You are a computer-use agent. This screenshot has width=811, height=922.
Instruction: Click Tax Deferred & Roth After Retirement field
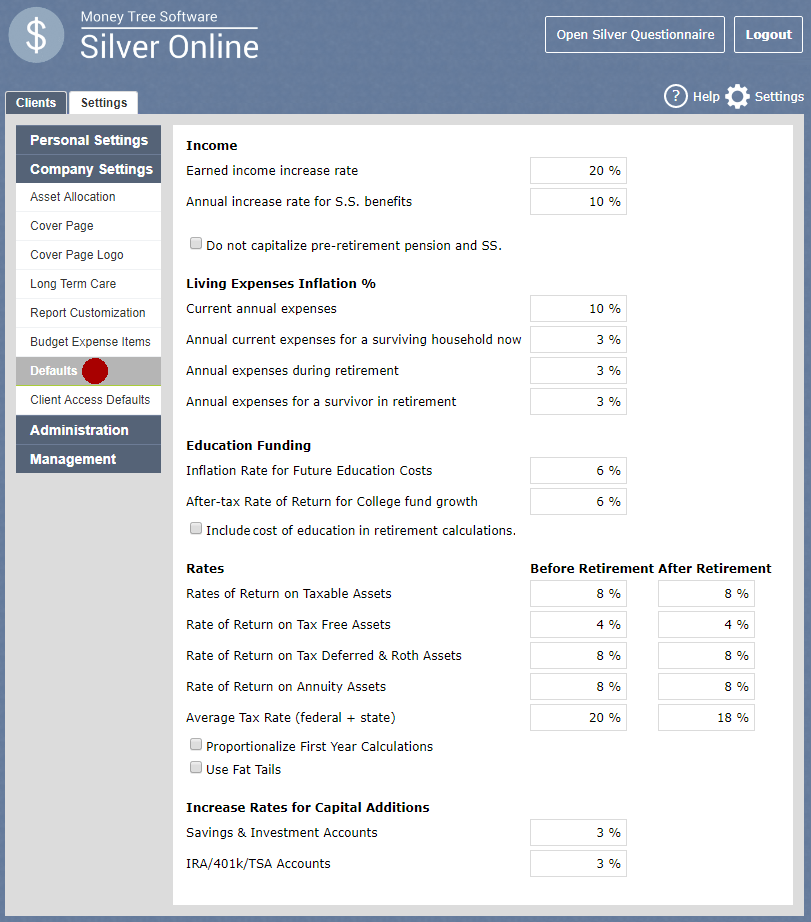click(706, 656)
